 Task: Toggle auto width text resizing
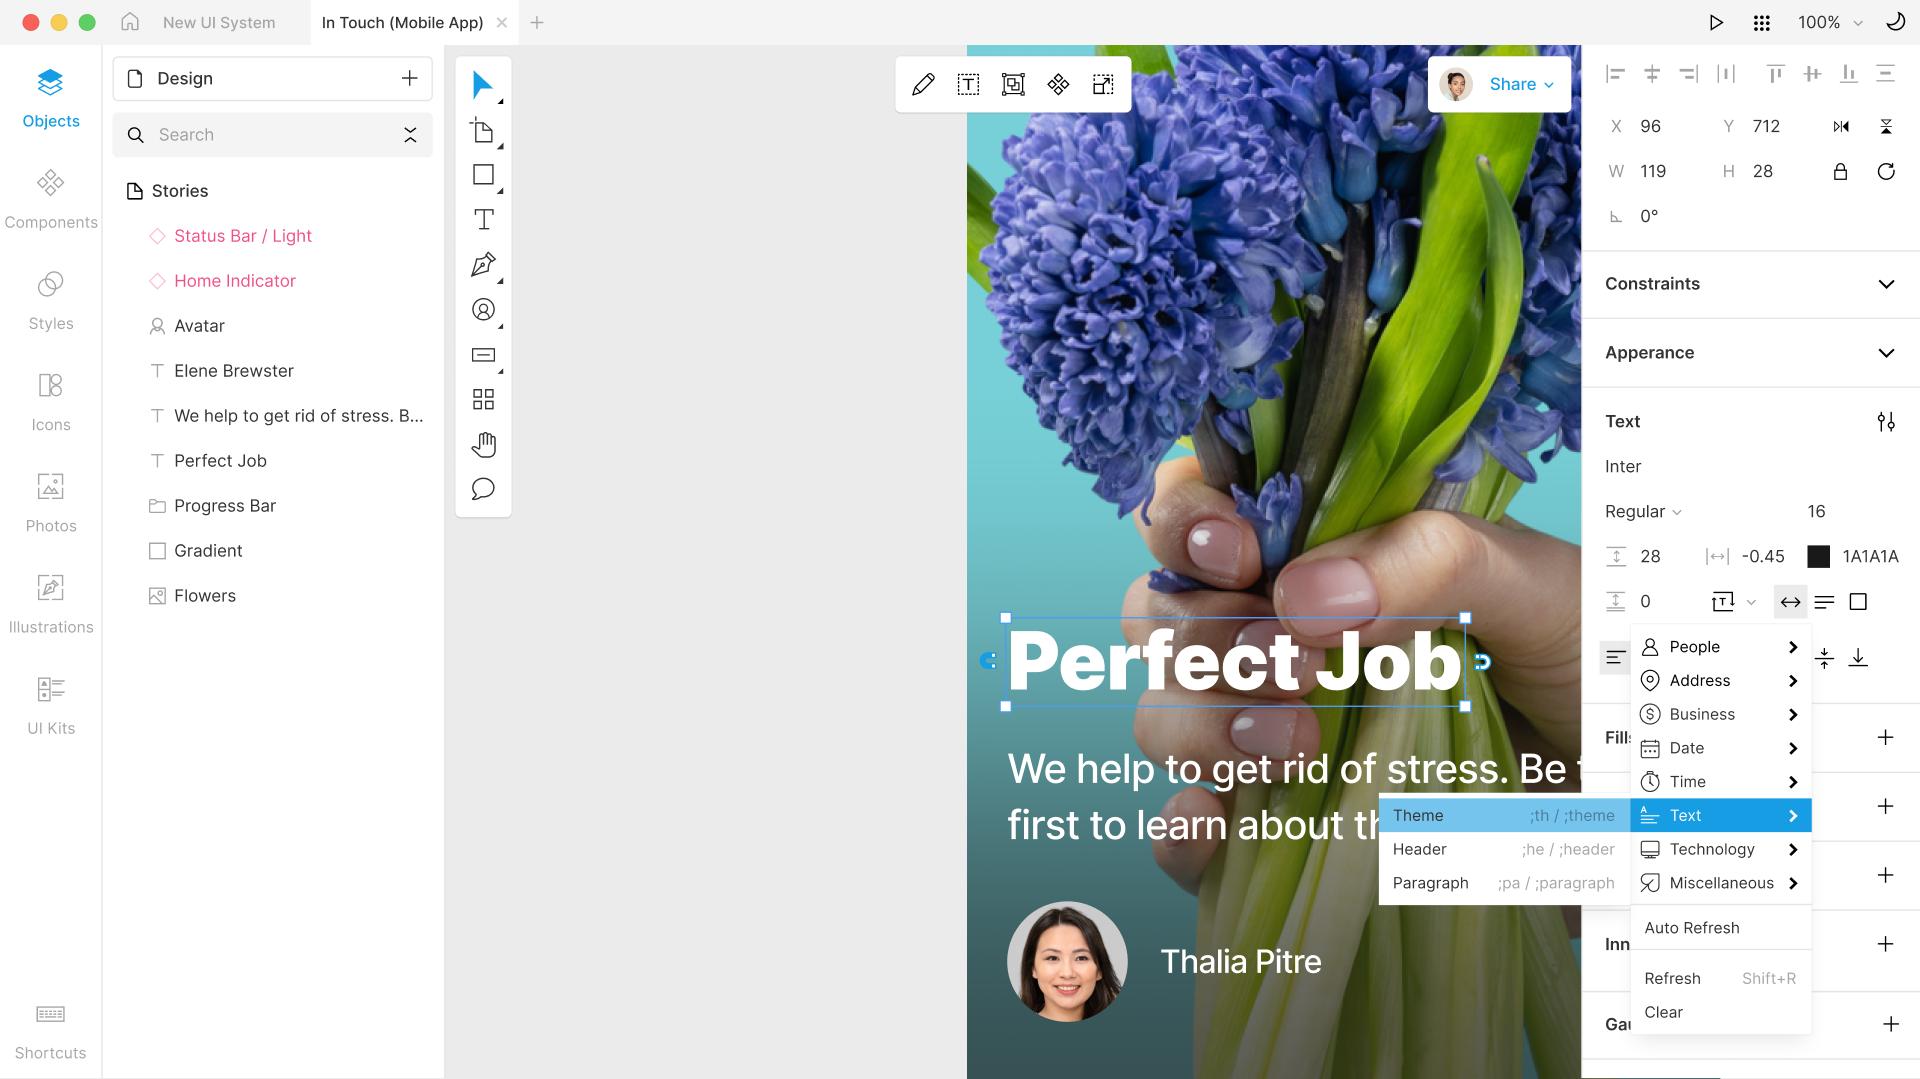[1791, 602]
